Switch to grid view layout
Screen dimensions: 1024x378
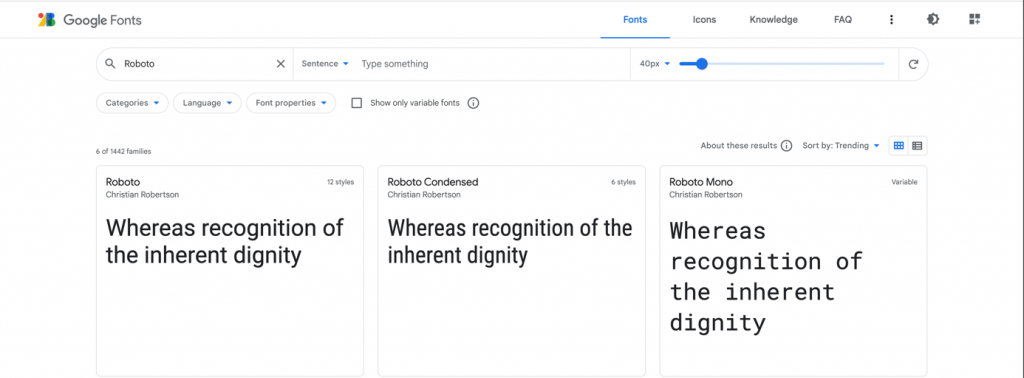pos(899,146)
